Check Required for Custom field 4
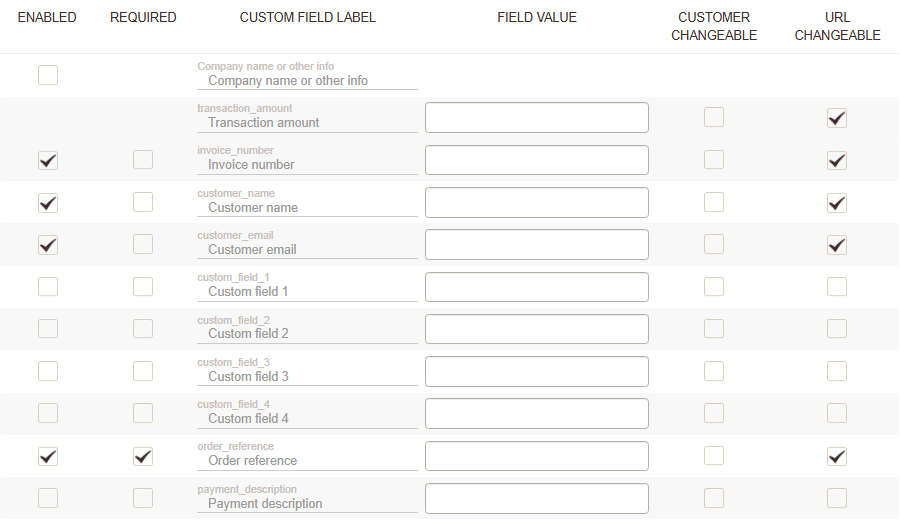900x520 pixels. [143, 413]
